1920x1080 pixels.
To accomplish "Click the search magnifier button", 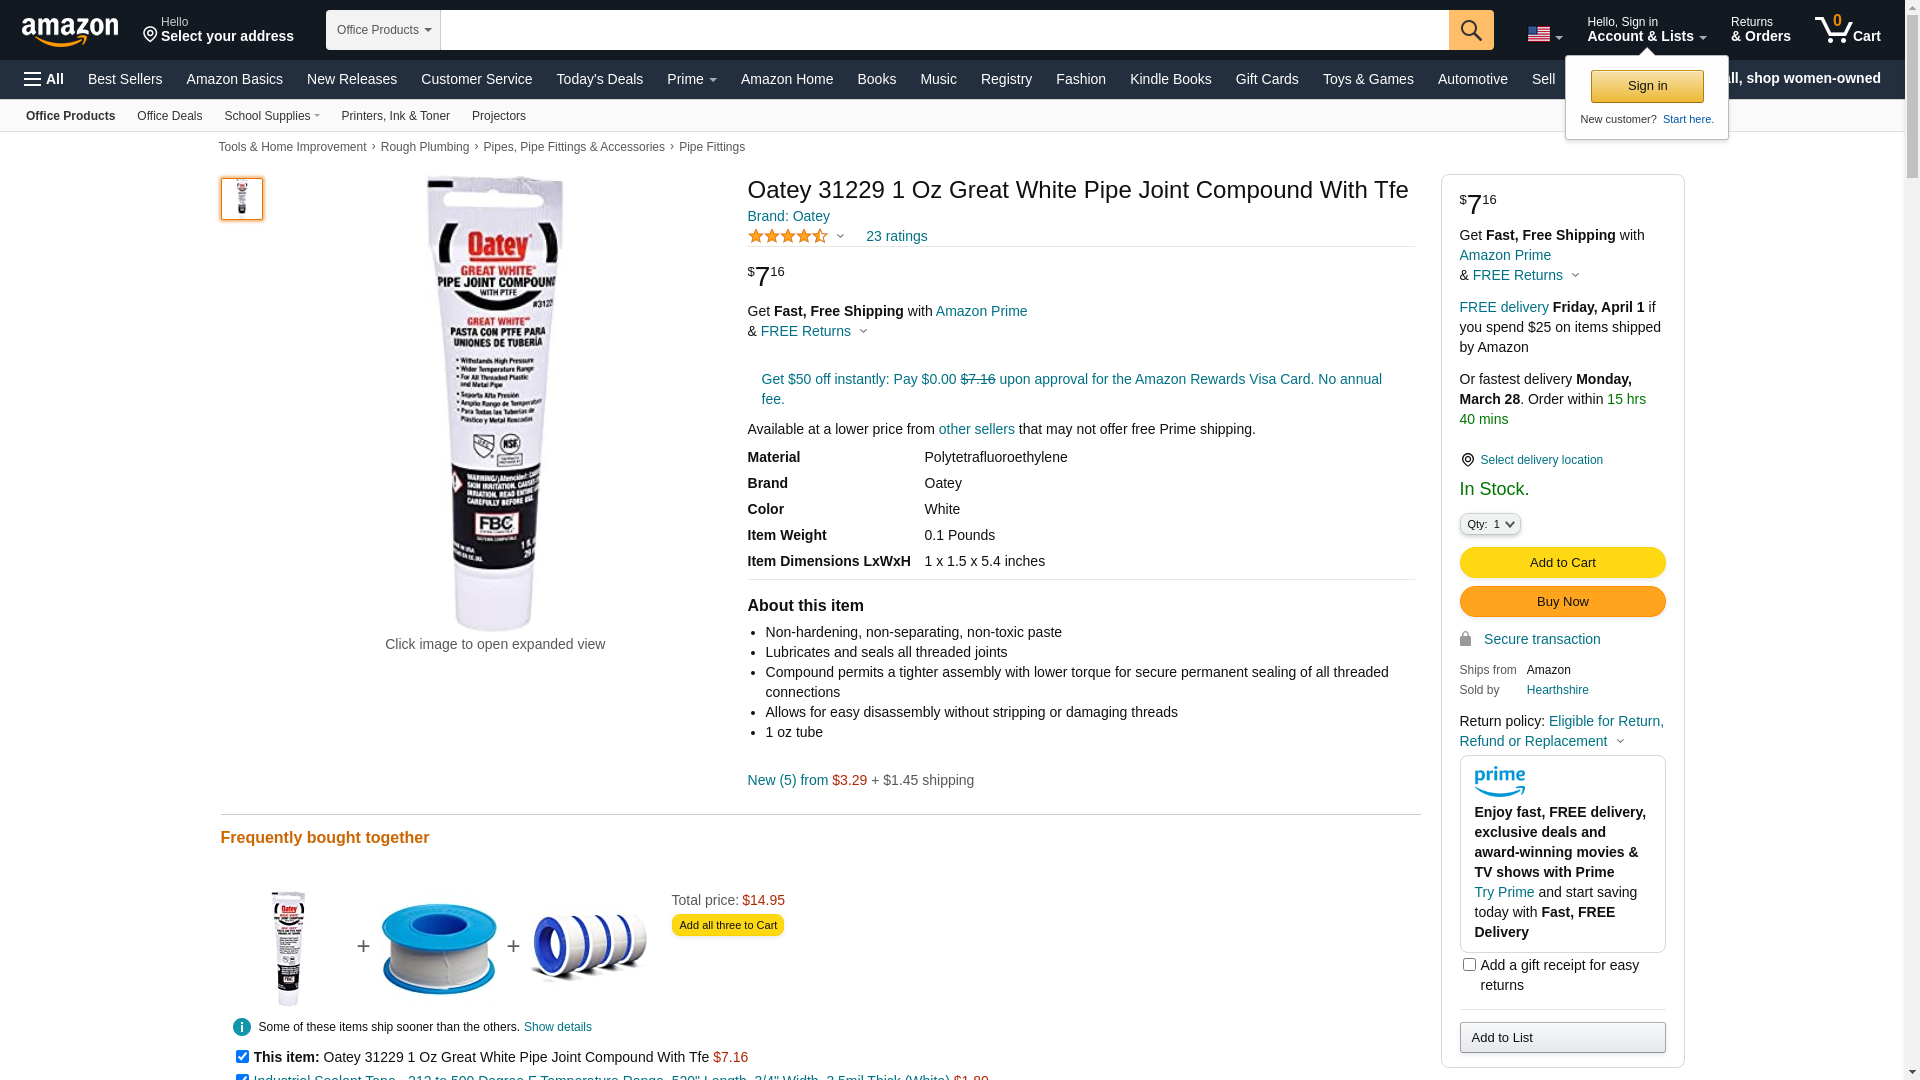I will 1471,30.
